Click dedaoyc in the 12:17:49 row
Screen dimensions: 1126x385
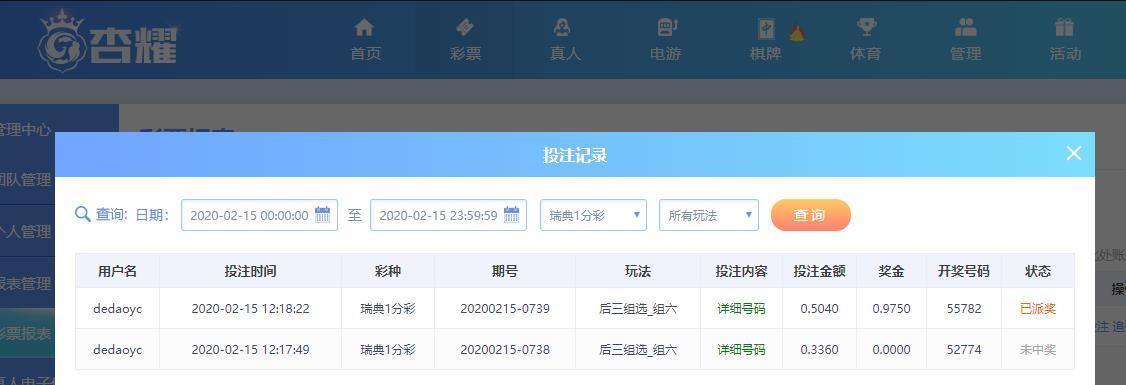(x=118, y=350)
